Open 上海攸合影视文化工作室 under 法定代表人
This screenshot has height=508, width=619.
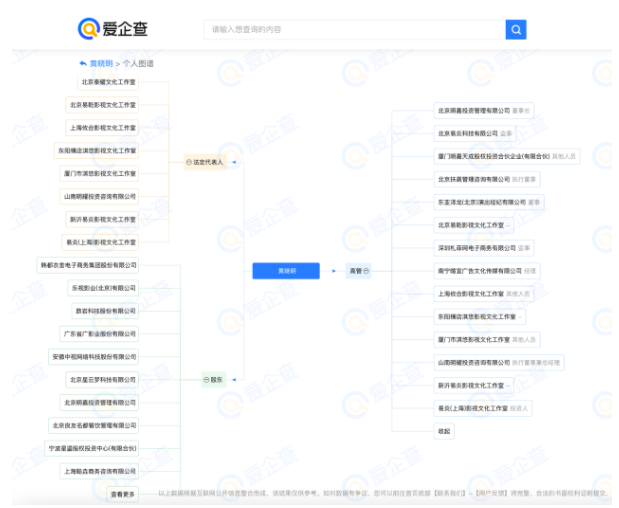pyautogui.click(x=102, y=127)
